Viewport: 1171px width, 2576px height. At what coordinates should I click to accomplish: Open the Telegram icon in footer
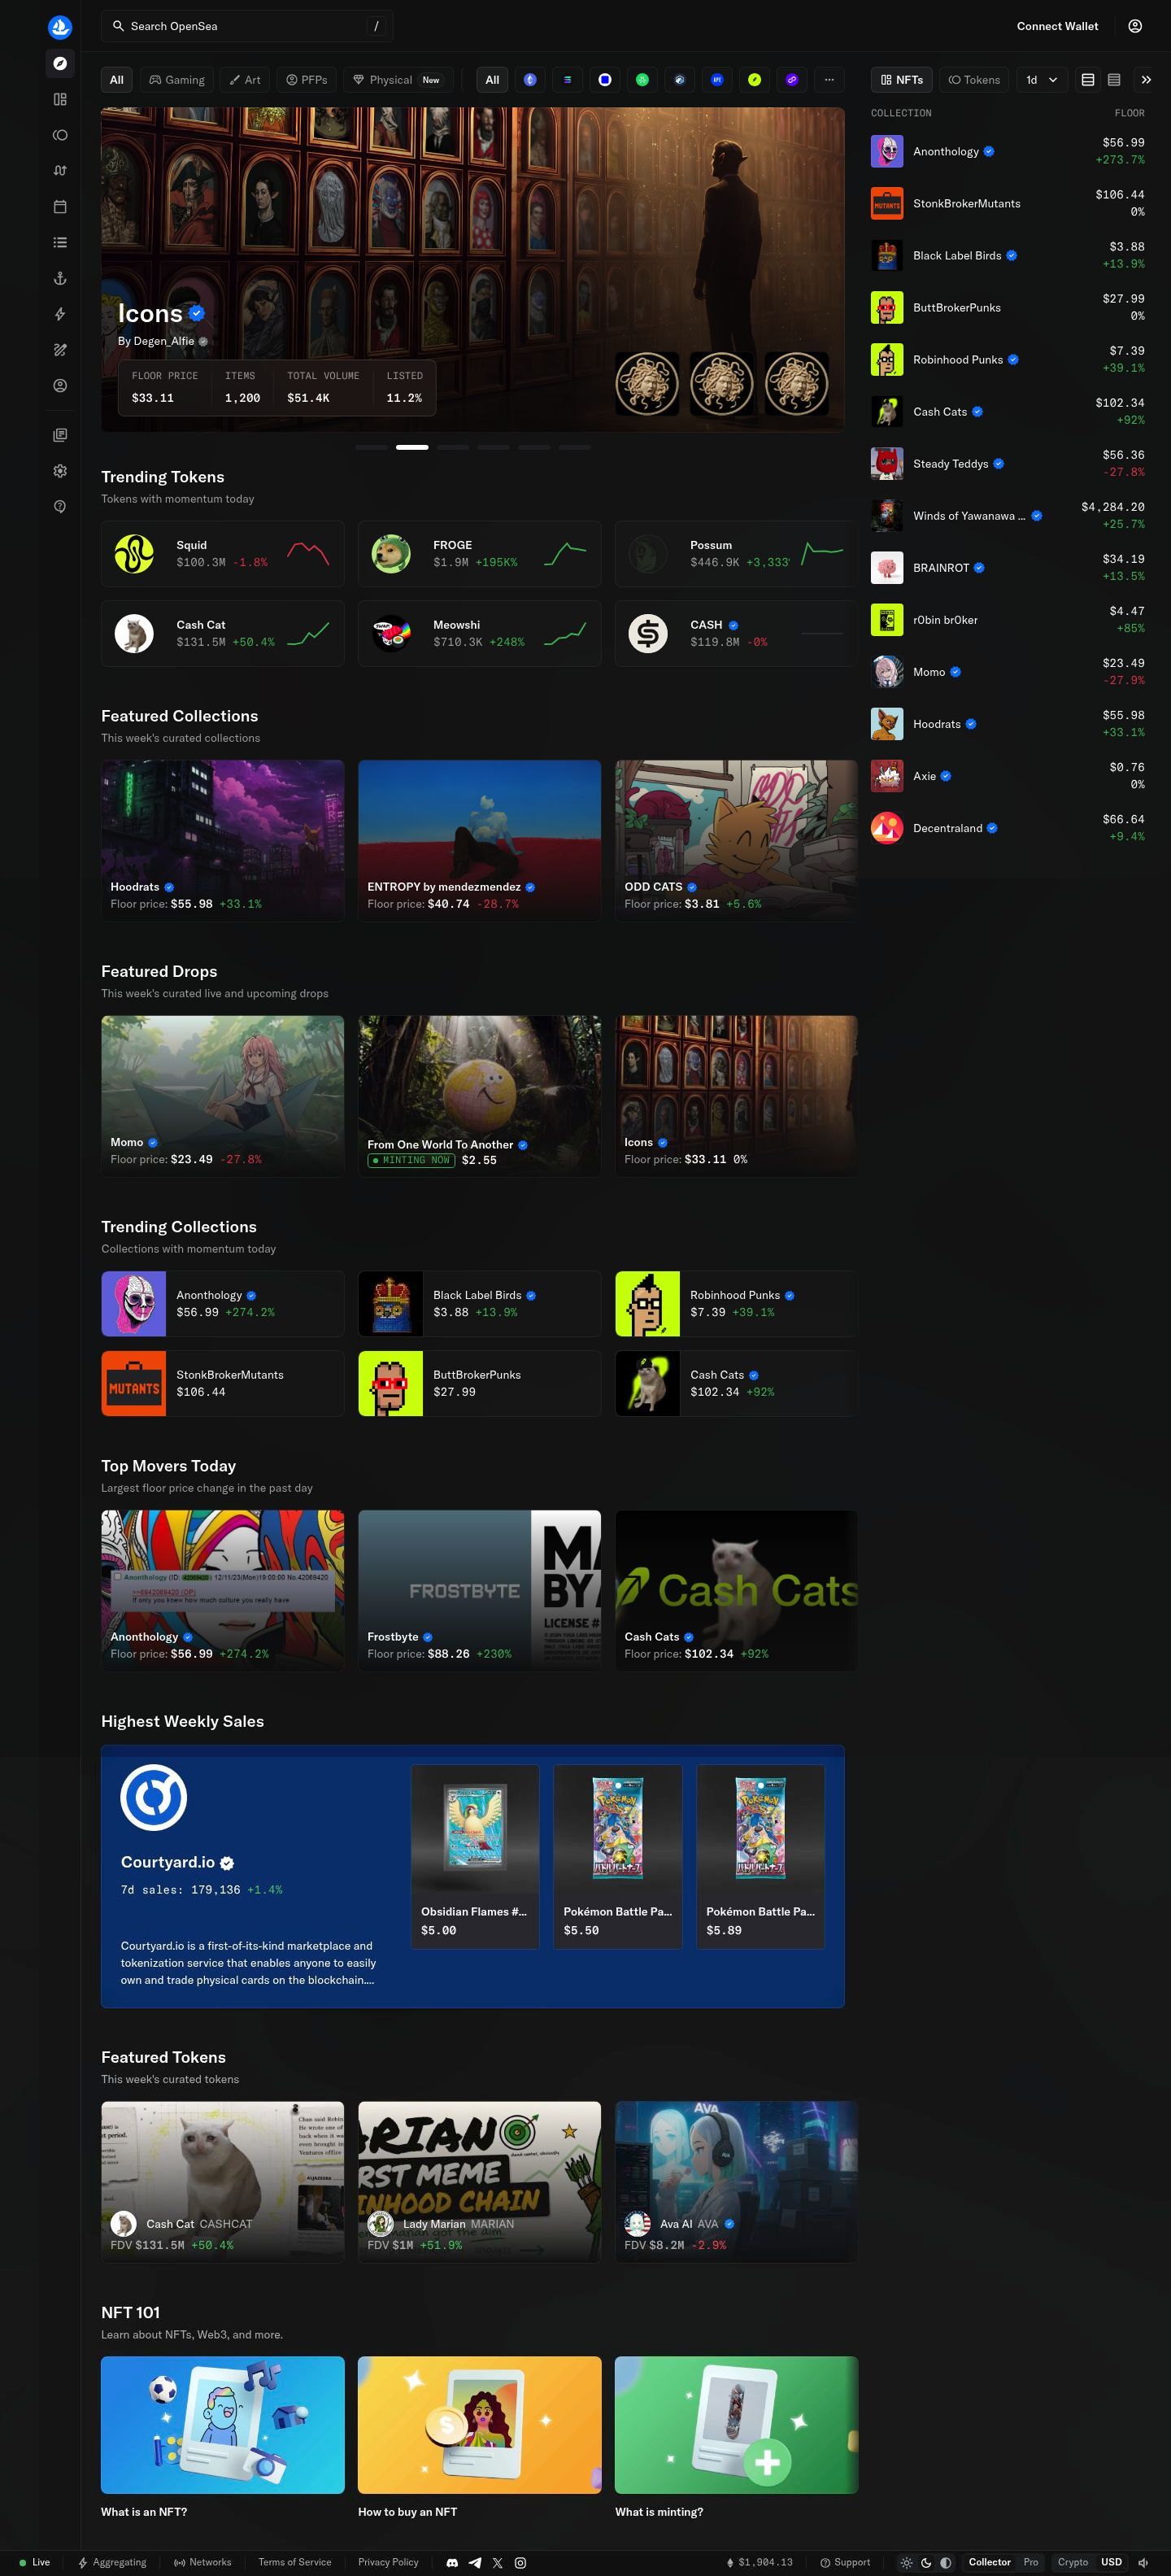click(475, 2563)
